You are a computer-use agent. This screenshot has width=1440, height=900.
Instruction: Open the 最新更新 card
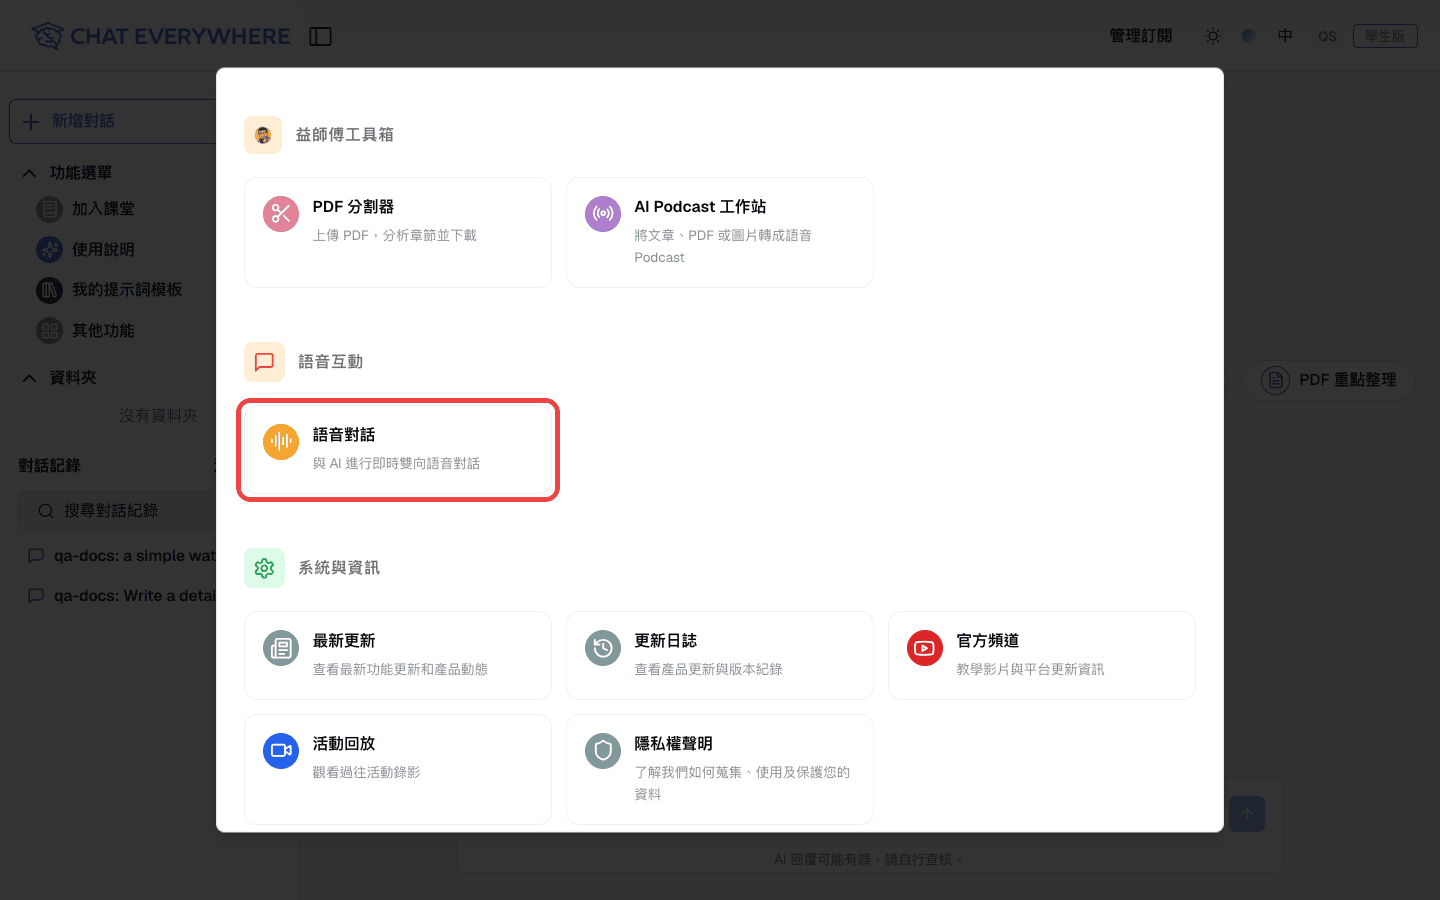click(x=398, y=655)
